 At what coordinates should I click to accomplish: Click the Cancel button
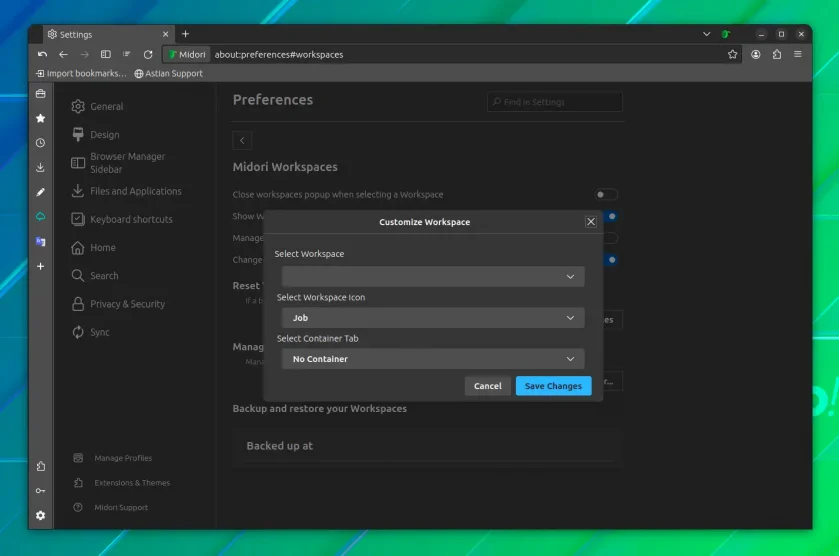pos(488,386)
